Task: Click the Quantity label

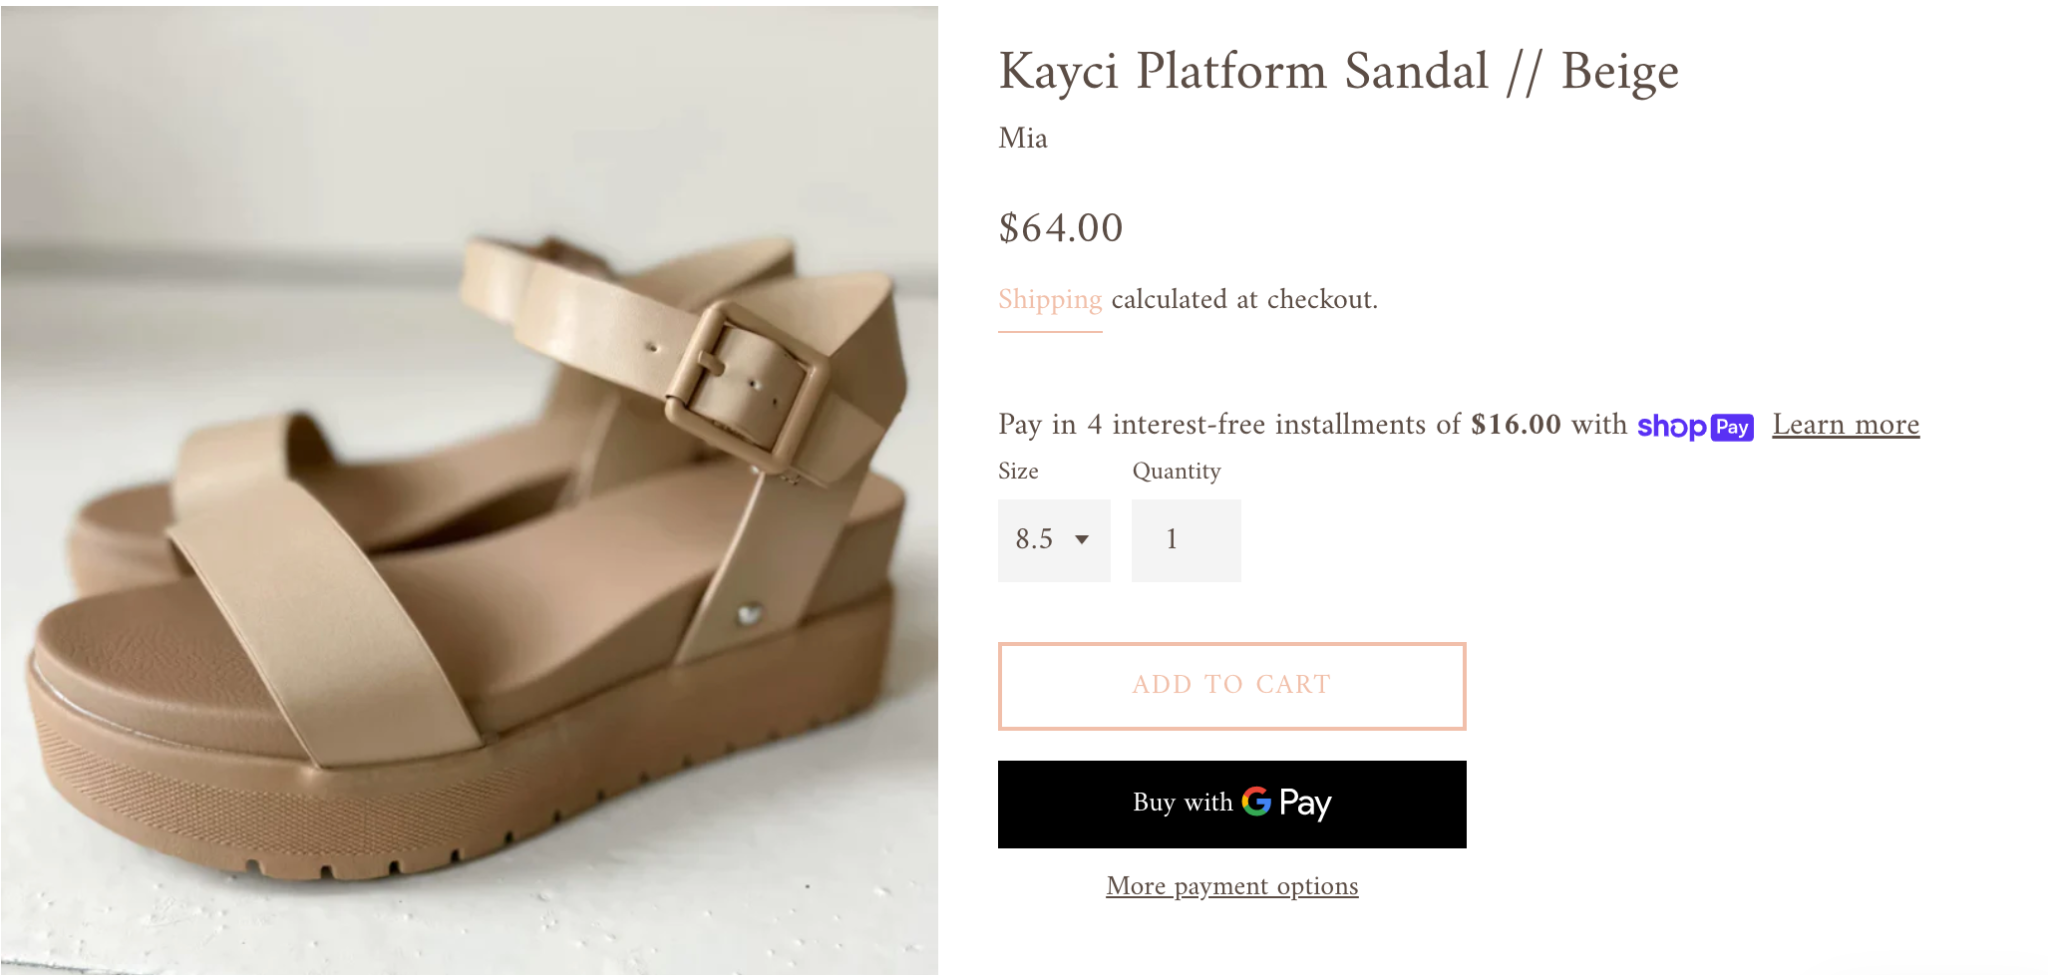Action: pyautogui.click(x=1176, y=471)
